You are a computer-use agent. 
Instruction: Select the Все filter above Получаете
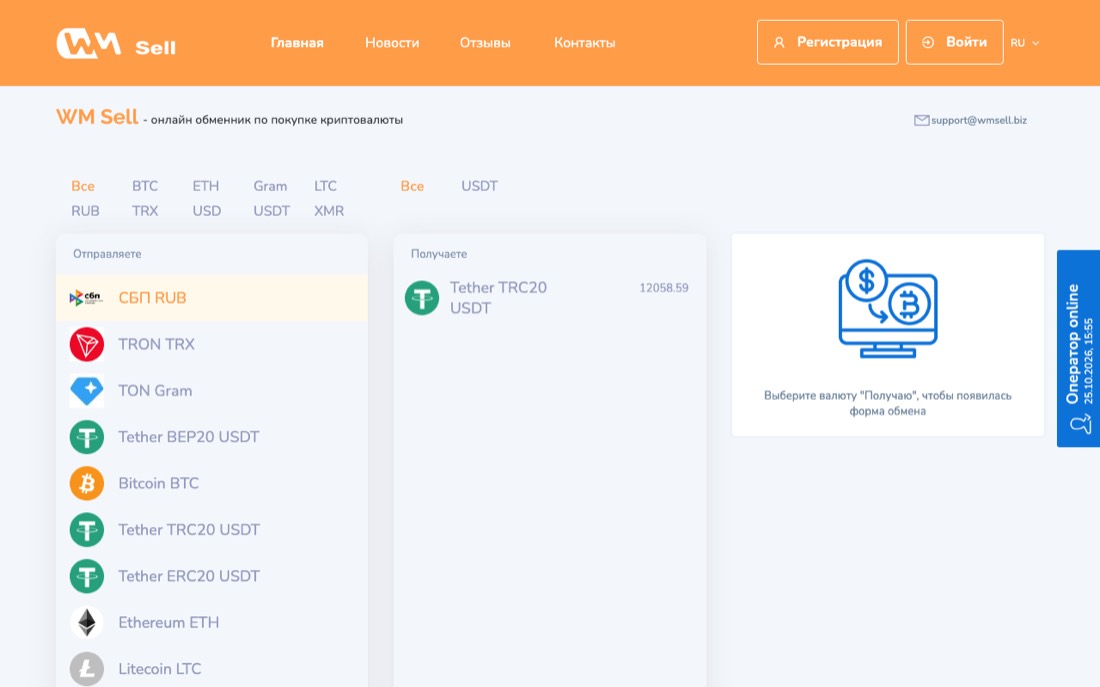pyautogui.click(x=412, y=186)
